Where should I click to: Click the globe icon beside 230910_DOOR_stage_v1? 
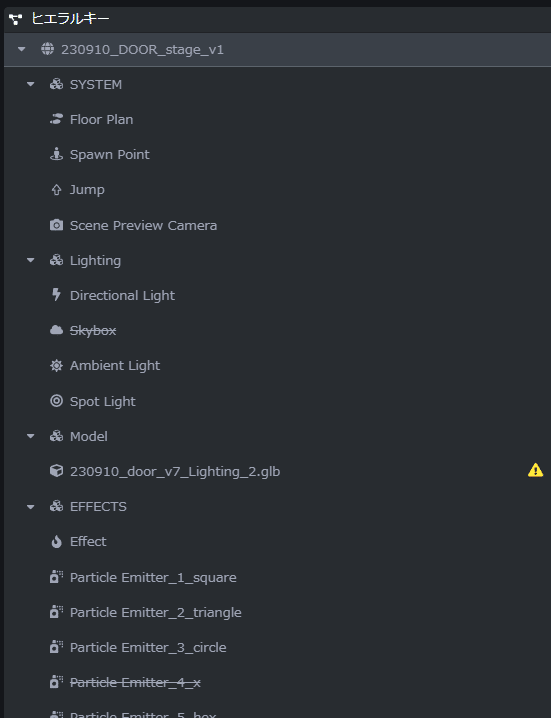tap(47, 49)
